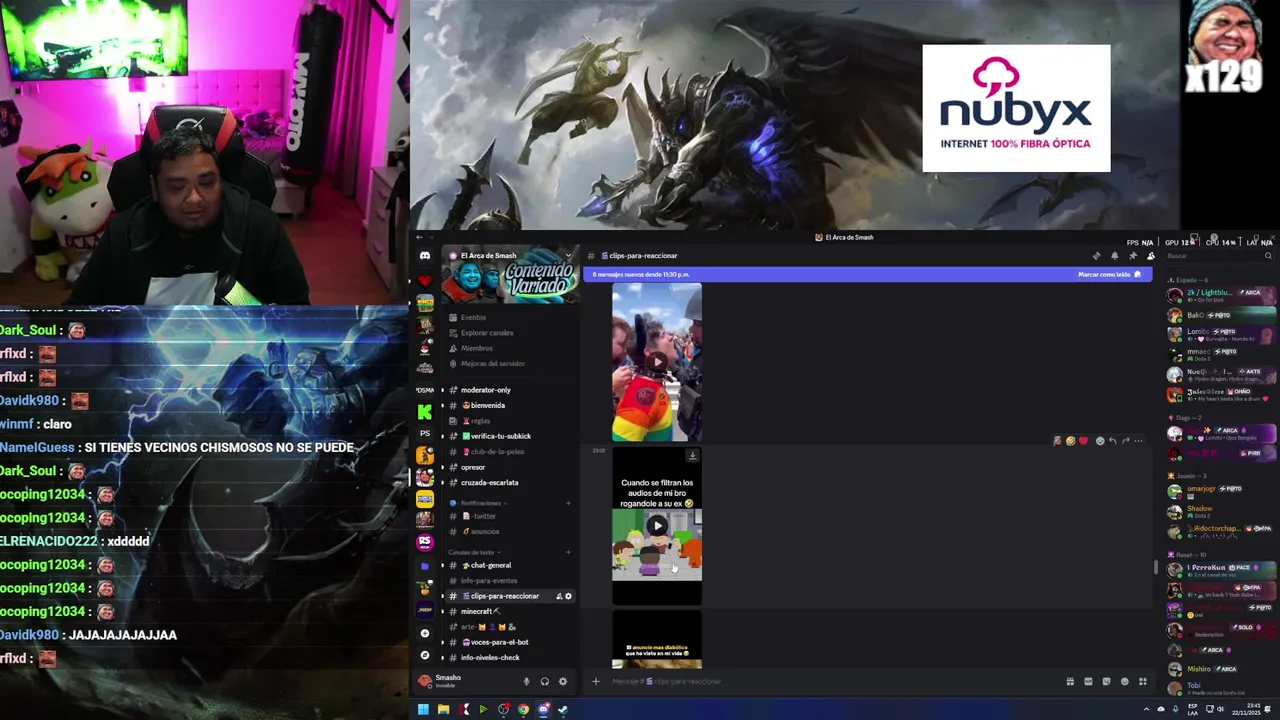The image size is (1280, 720).
Task: Open the anuncio mas diabólico video thumbnail
Action: pyautogui.click(x=657, y=639)
